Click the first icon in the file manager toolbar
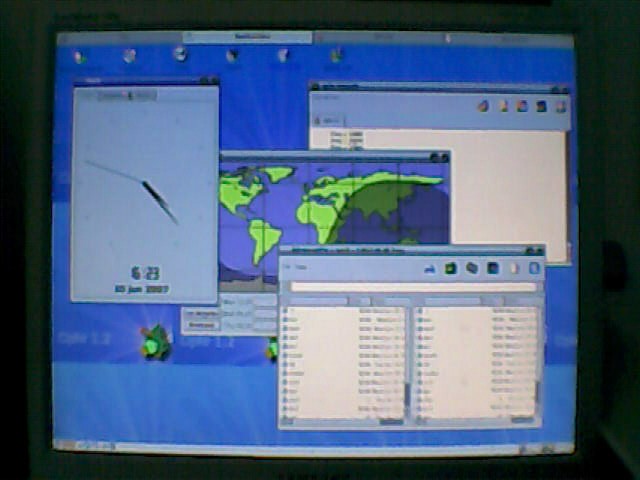Screen dimensions: 640x480 (430, 268)
